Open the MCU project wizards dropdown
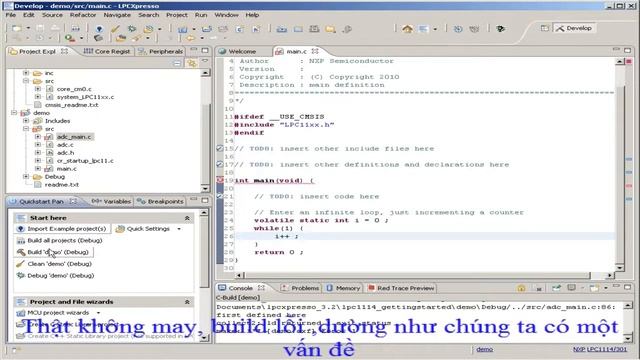 coord(98,313)
